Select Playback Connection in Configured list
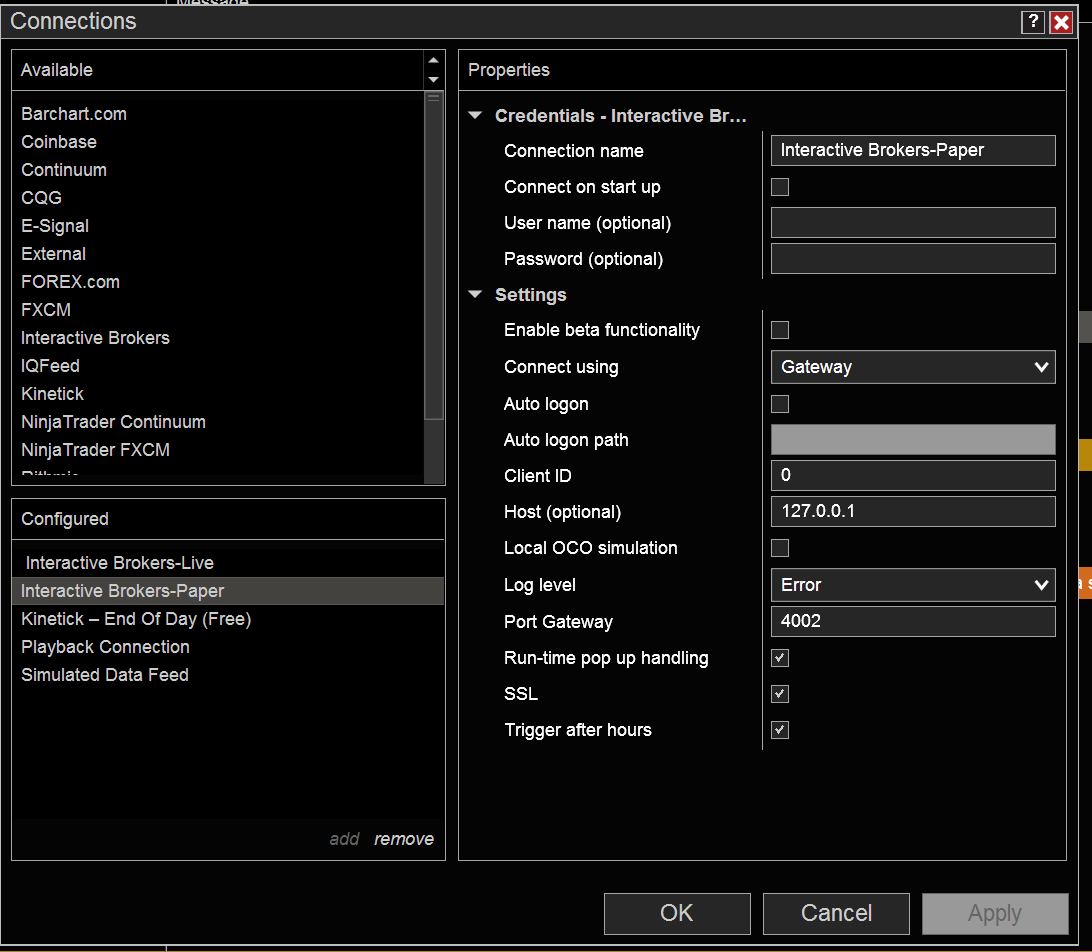Screen dimensions: 1092x952 coord(105,647)
